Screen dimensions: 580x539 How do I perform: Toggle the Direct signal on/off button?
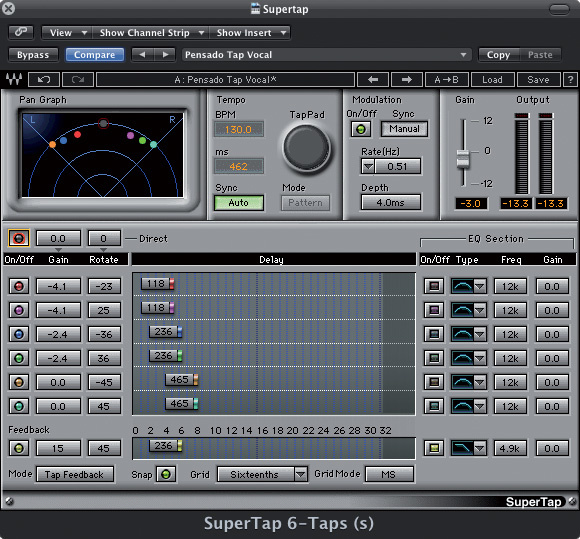point(18,238)
